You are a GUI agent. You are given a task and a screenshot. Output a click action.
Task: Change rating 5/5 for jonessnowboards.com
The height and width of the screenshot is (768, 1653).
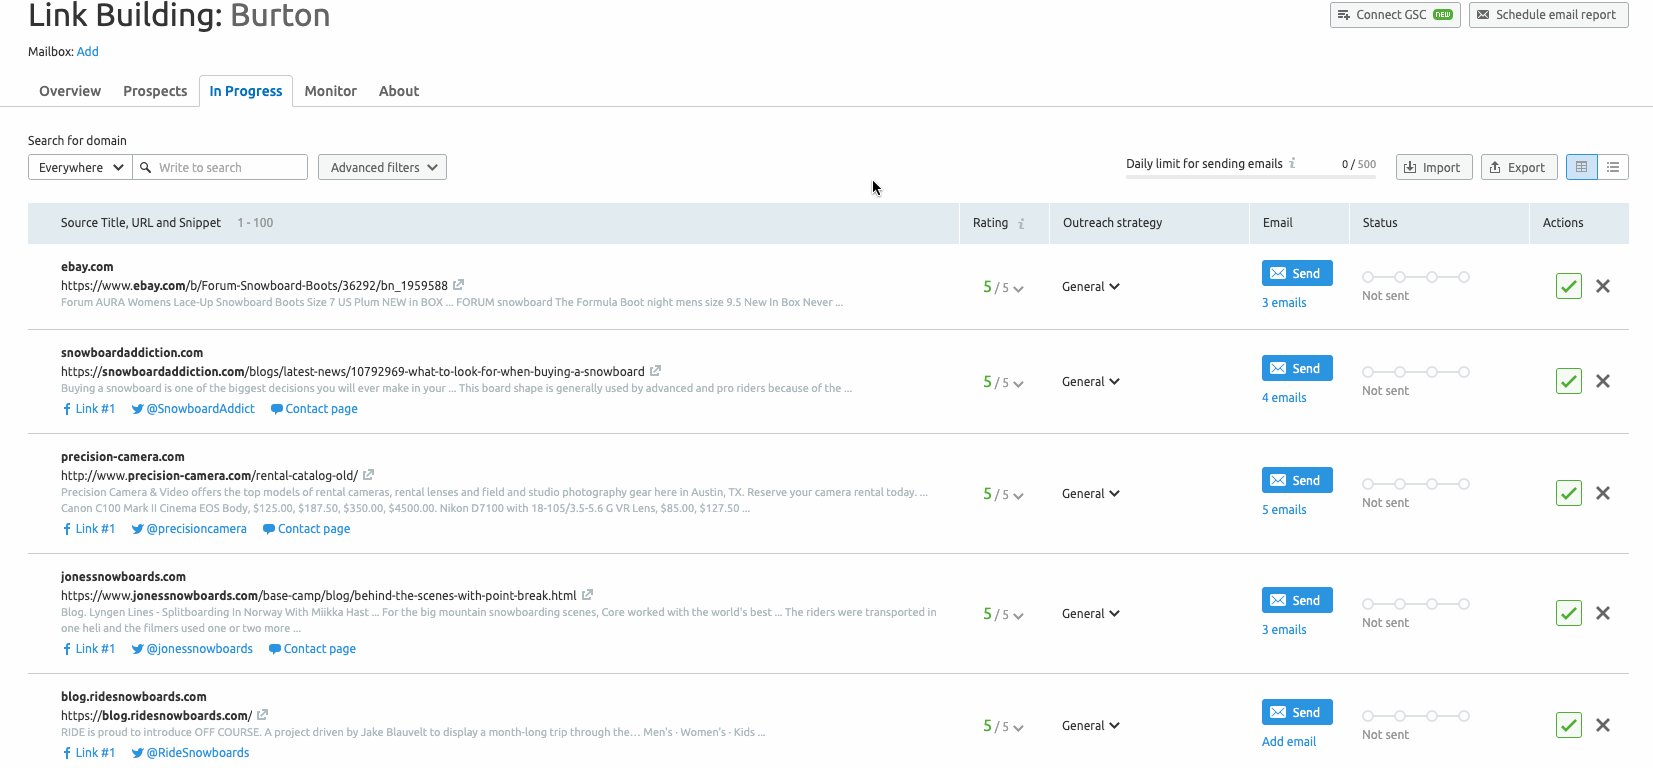pos(1003,614)
